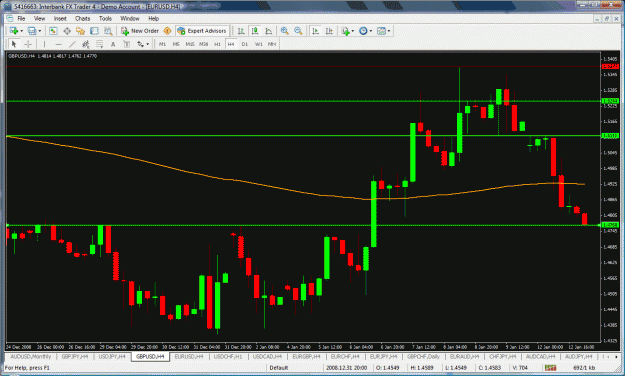
Task: Toggle the Auto Scroll icon
Action: click(x=315, y=31)
